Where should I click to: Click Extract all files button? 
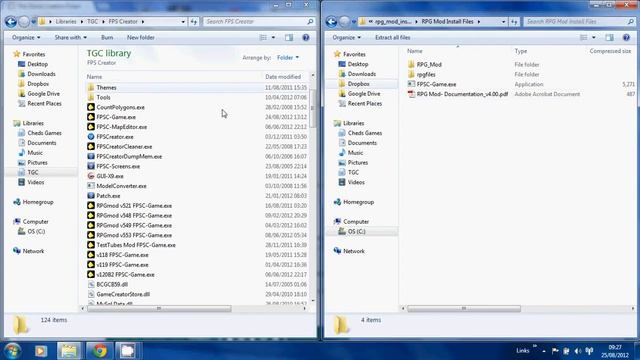tap(393, 38)
